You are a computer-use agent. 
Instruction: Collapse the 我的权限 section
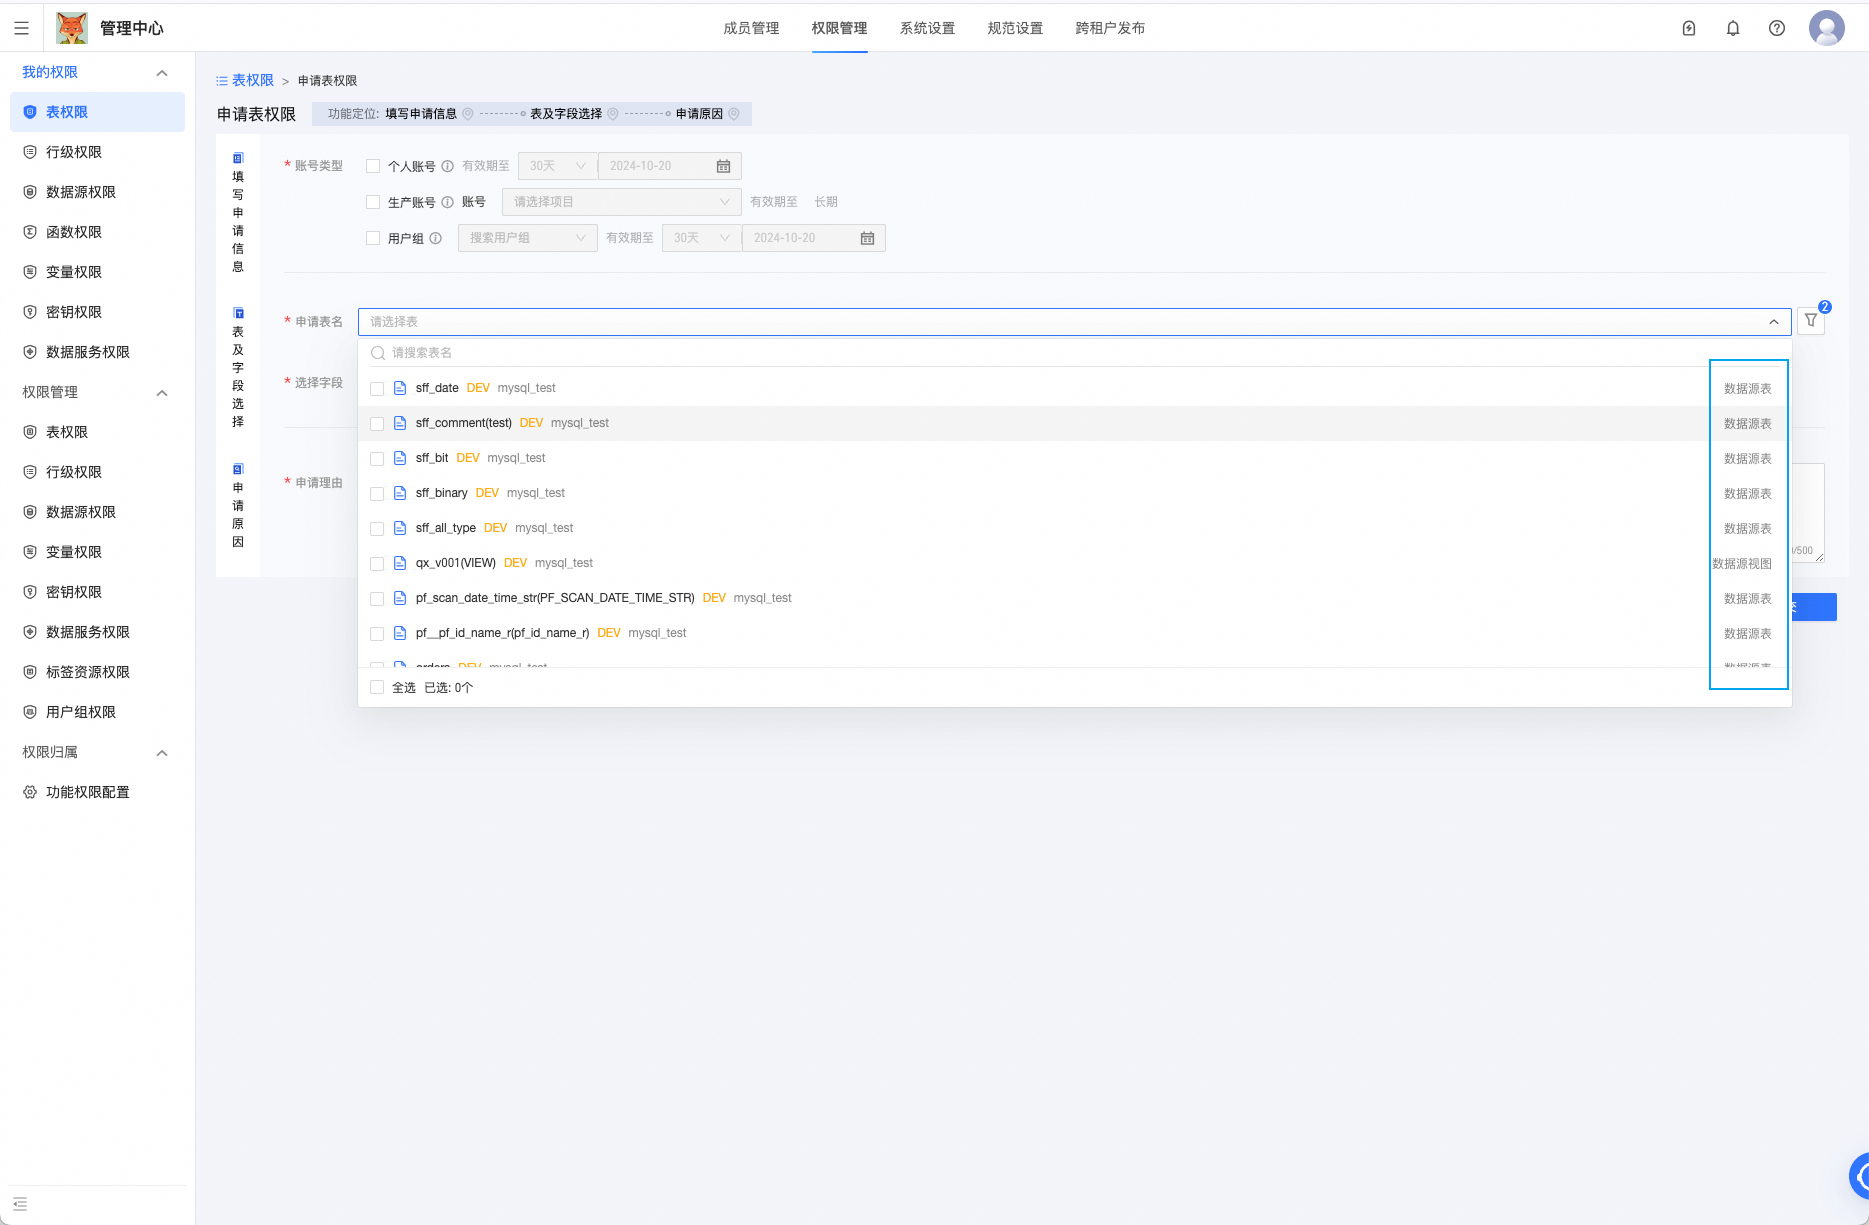coord(161,71)
